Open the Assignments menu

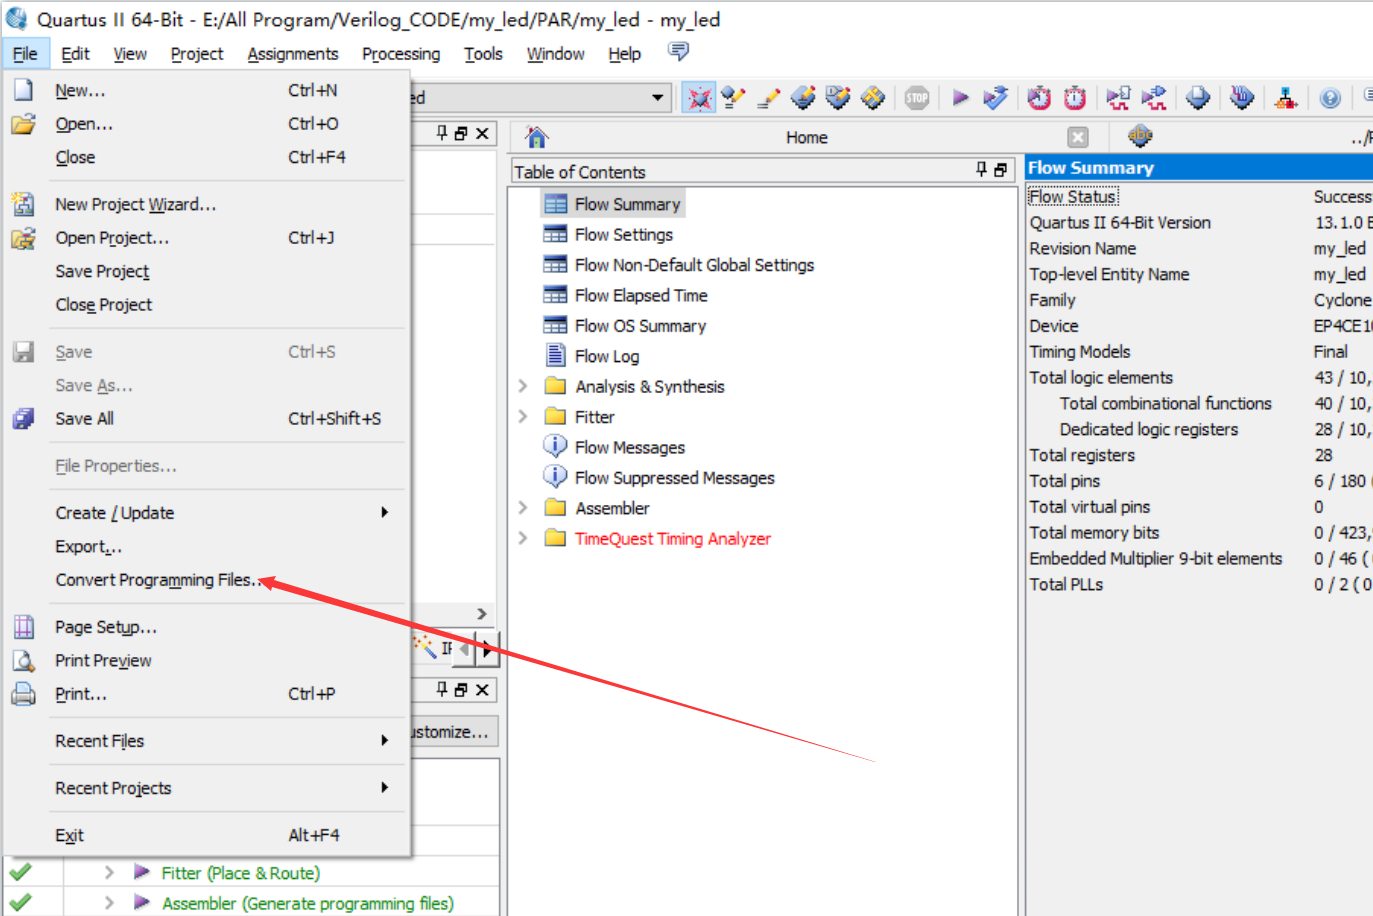(293, 54)
